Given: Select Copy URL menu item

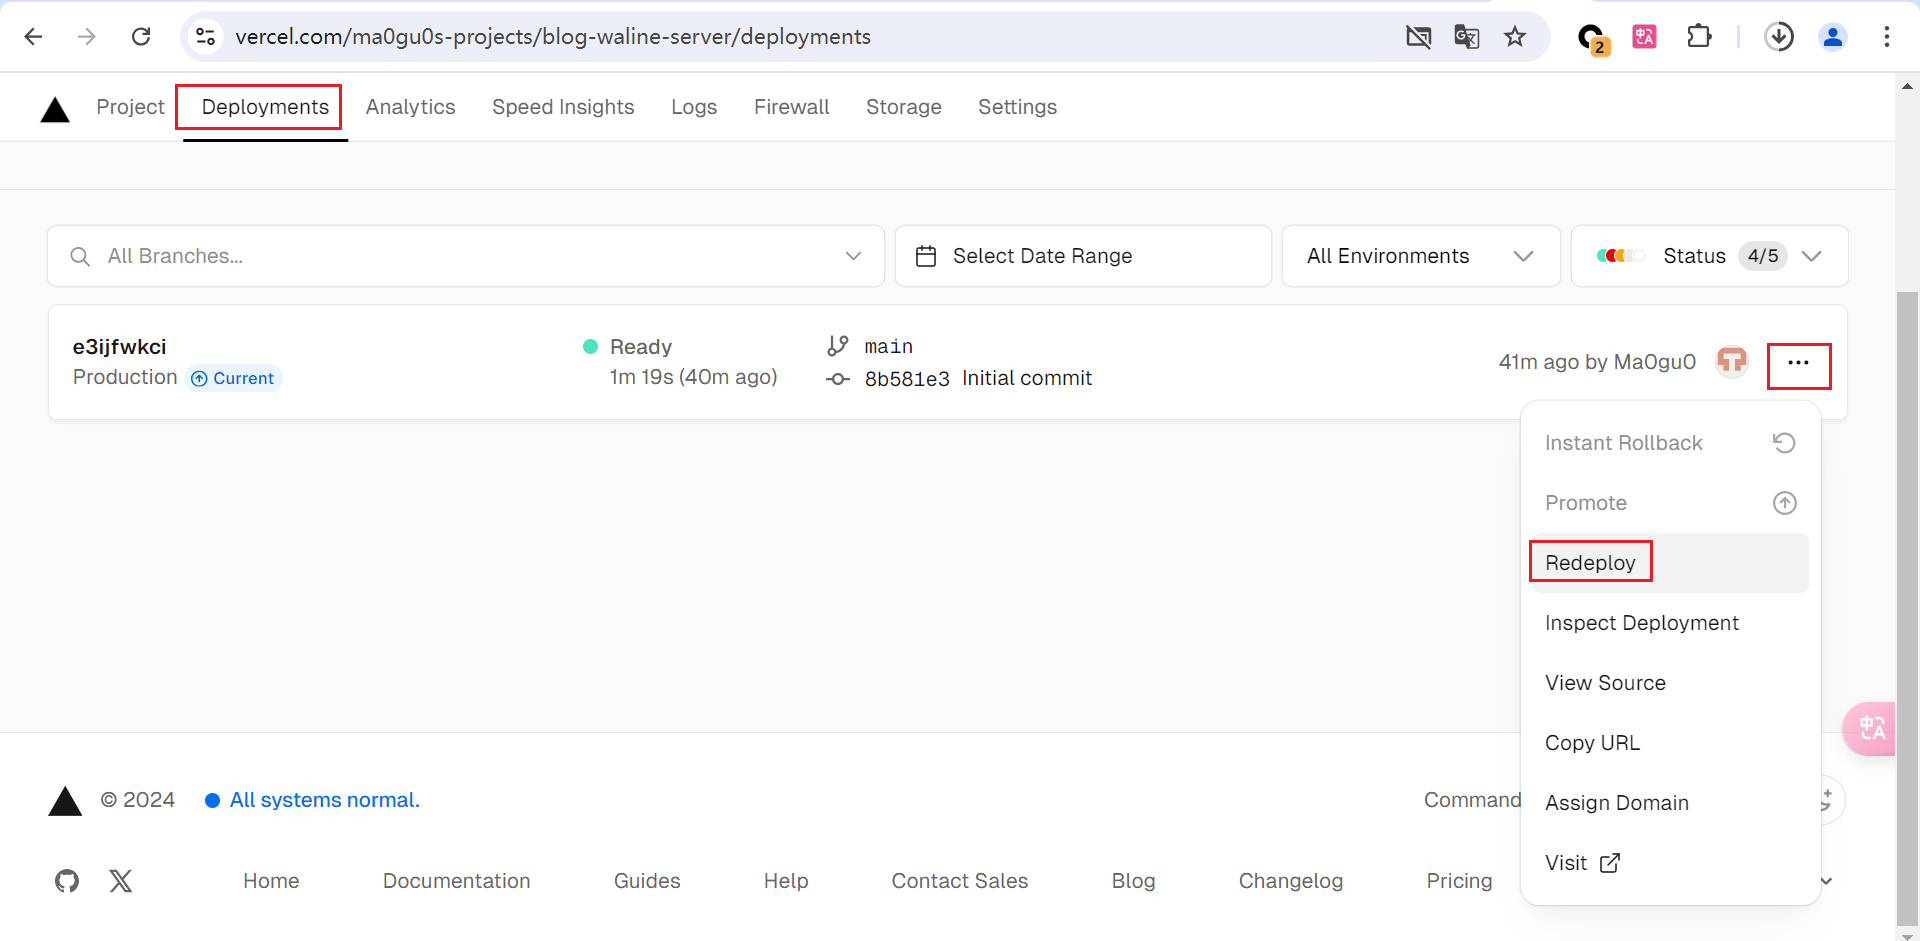Looking at the screenshot, I should [x=1670, y=743].
